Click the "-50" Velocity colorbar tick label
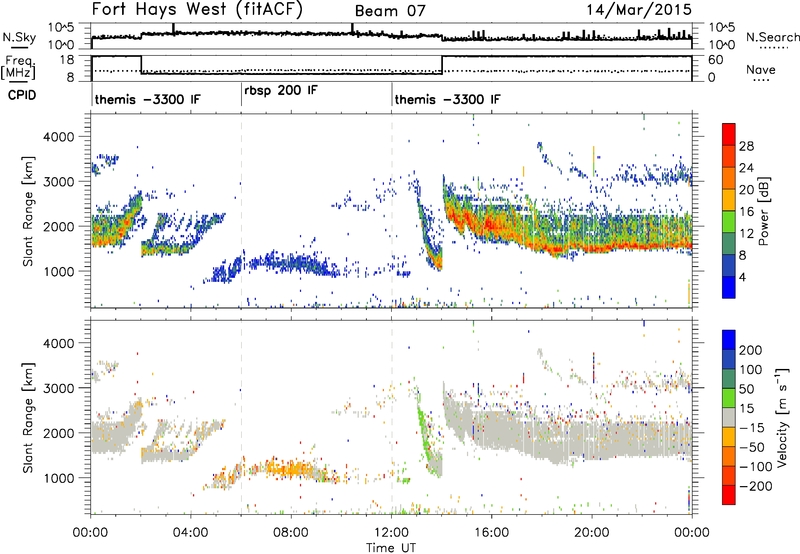 click(752, 447)
